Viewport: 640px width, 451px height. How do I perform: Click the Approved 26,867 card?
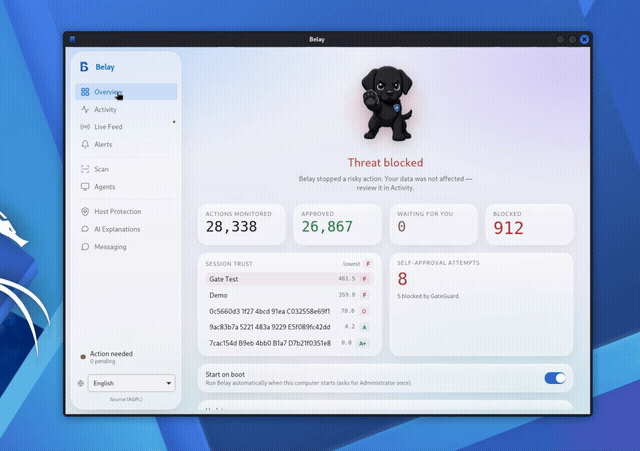click(338, 224)
